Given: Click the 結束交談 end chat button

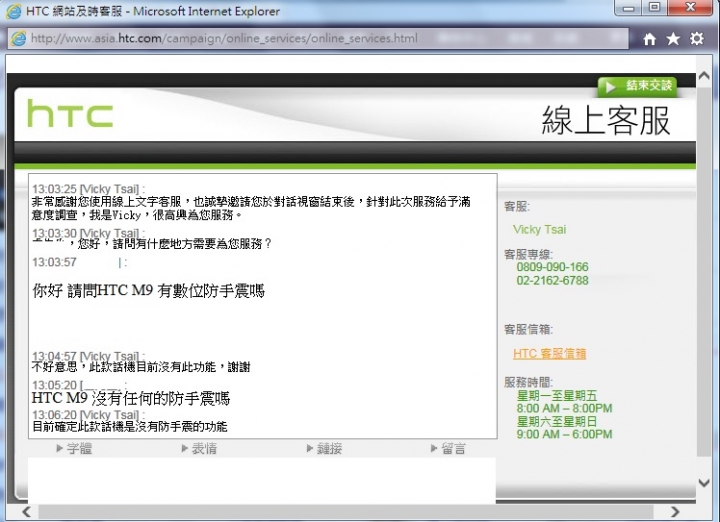Looking at the screenshot, I should click(637, 86).
